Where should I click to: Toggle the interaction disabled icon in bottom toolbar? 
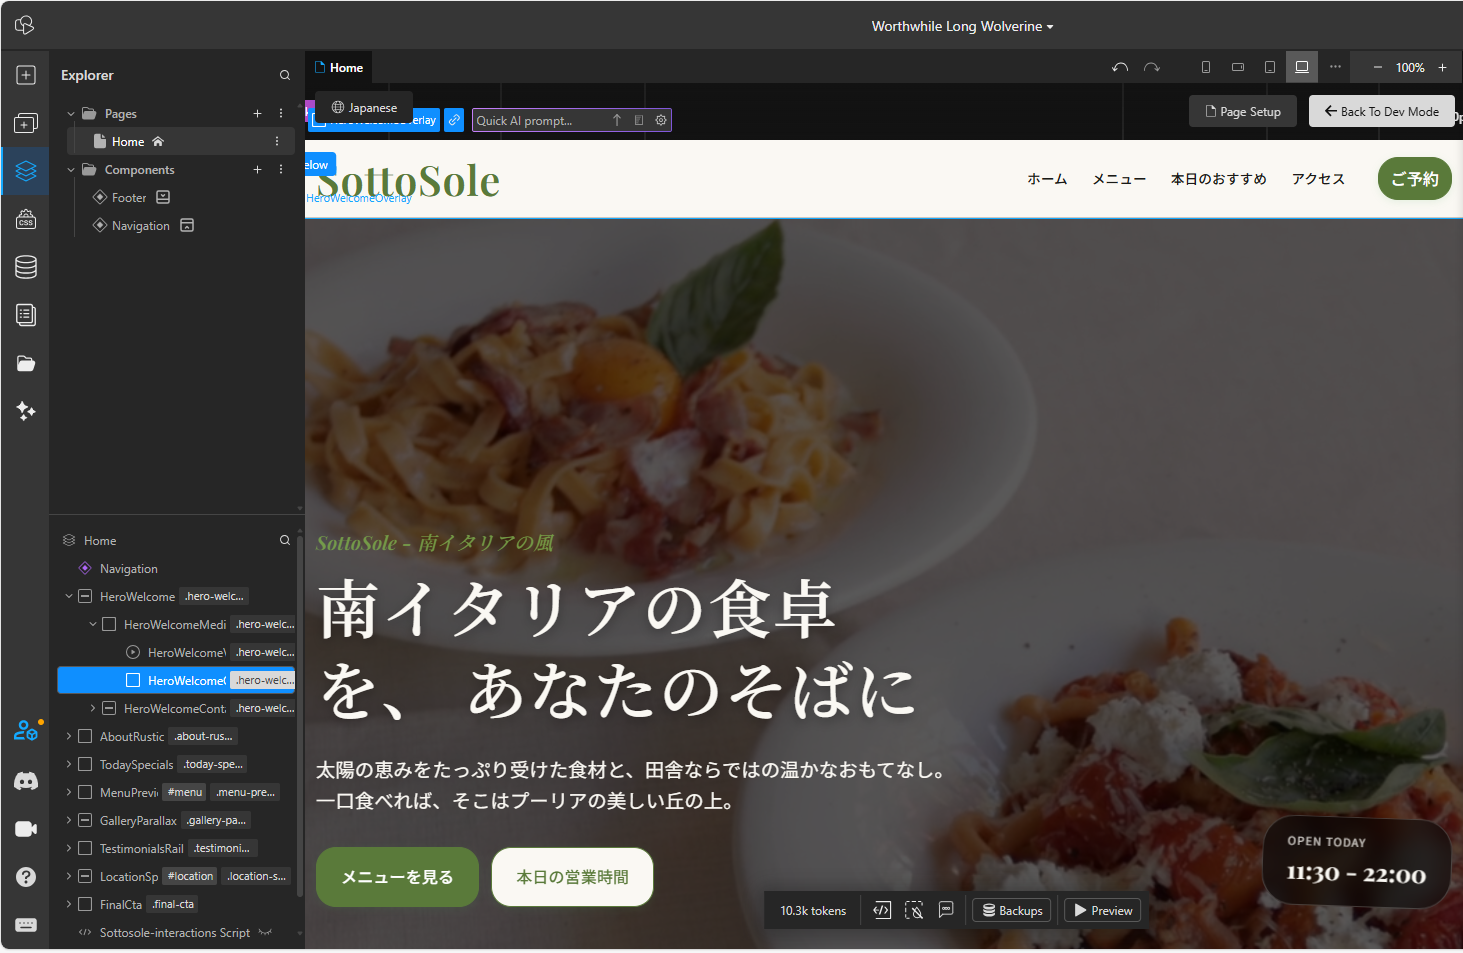pos(914,910)
